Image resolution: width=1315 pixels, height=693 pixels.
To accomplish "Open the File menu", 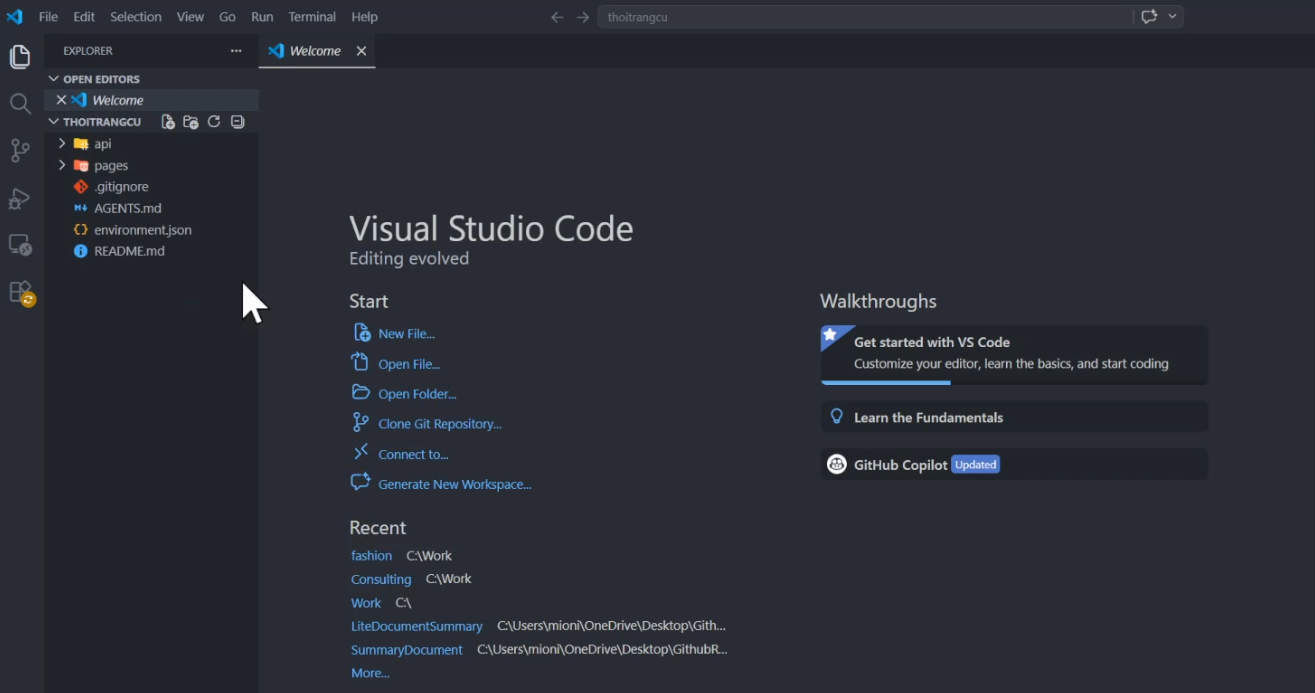I will (x=48, y=17).
